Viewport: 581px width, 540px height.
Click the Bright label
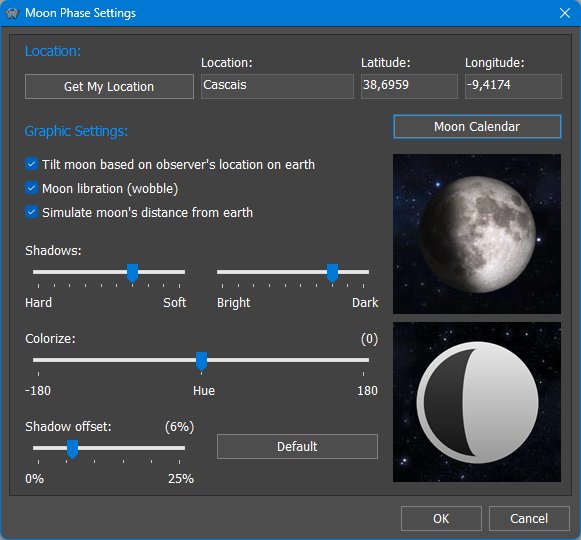point(234,303)
